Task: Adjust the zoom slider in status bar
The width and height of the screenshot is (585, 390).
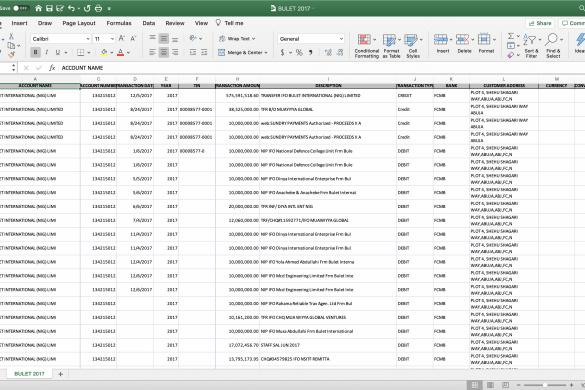Action: (x=545, y=385)
